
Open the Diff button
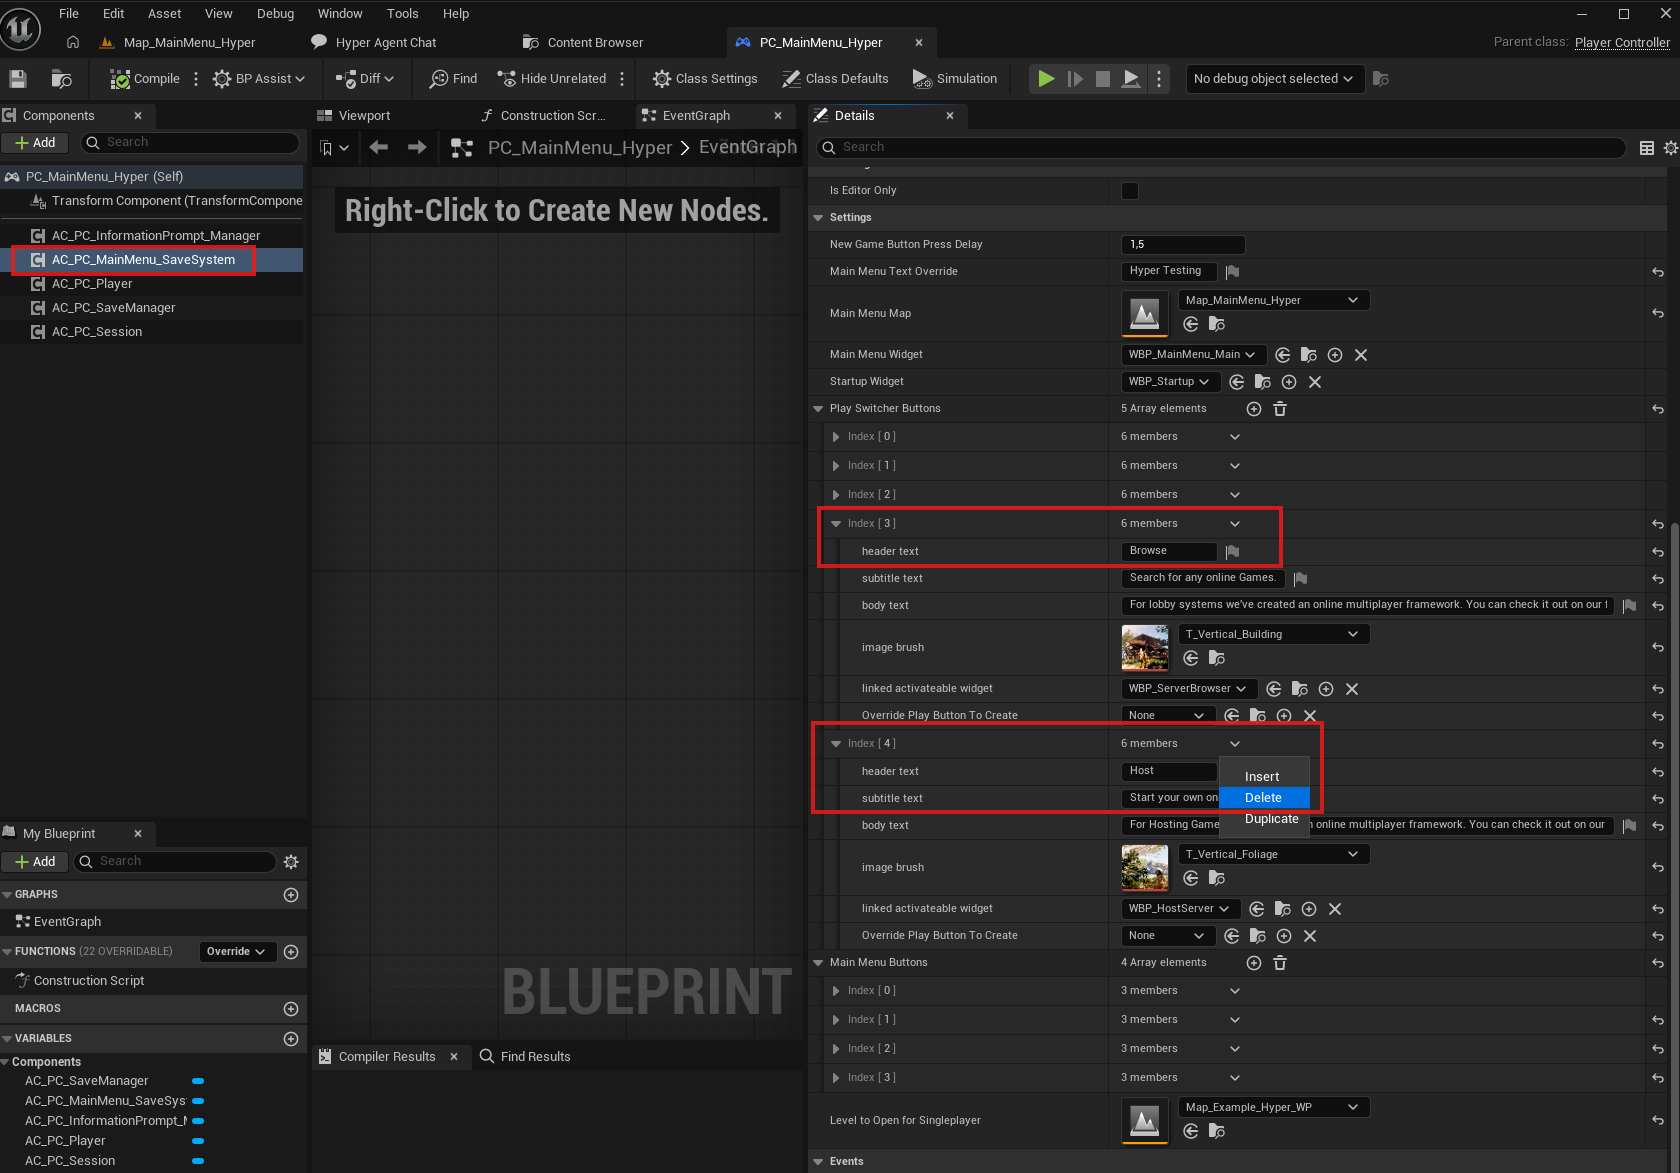(x=365, y=79)
